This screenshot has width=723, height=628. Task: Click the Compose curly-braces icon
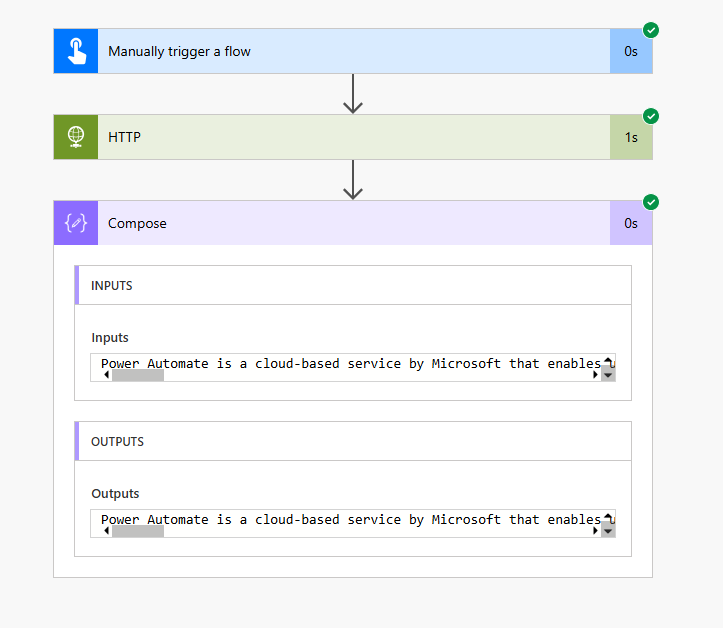[x=76, y=223]
